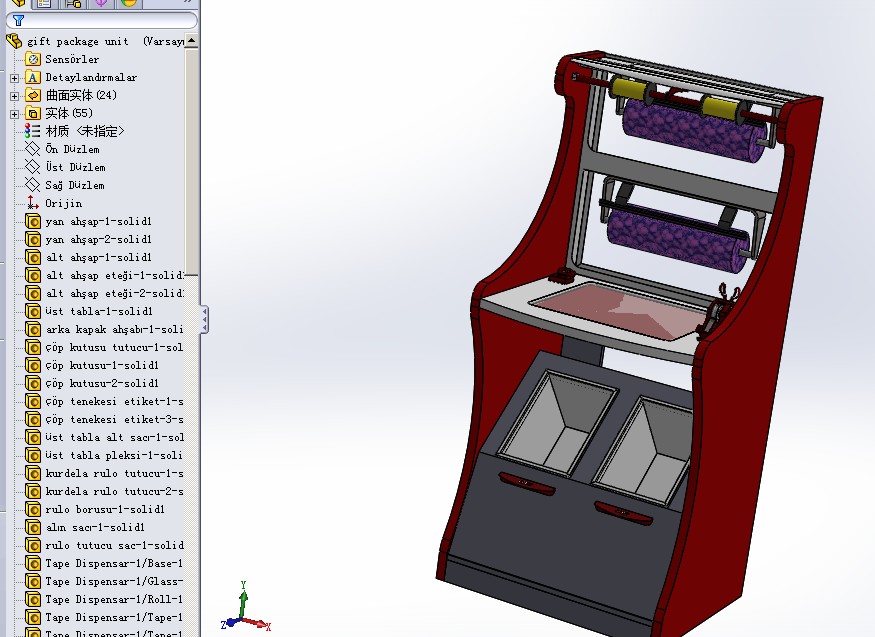The height and width of the screenshot is (637, 875).
Task: Click the 'alın sacı-1-solid1' text
Action: [x=95, y=527]
